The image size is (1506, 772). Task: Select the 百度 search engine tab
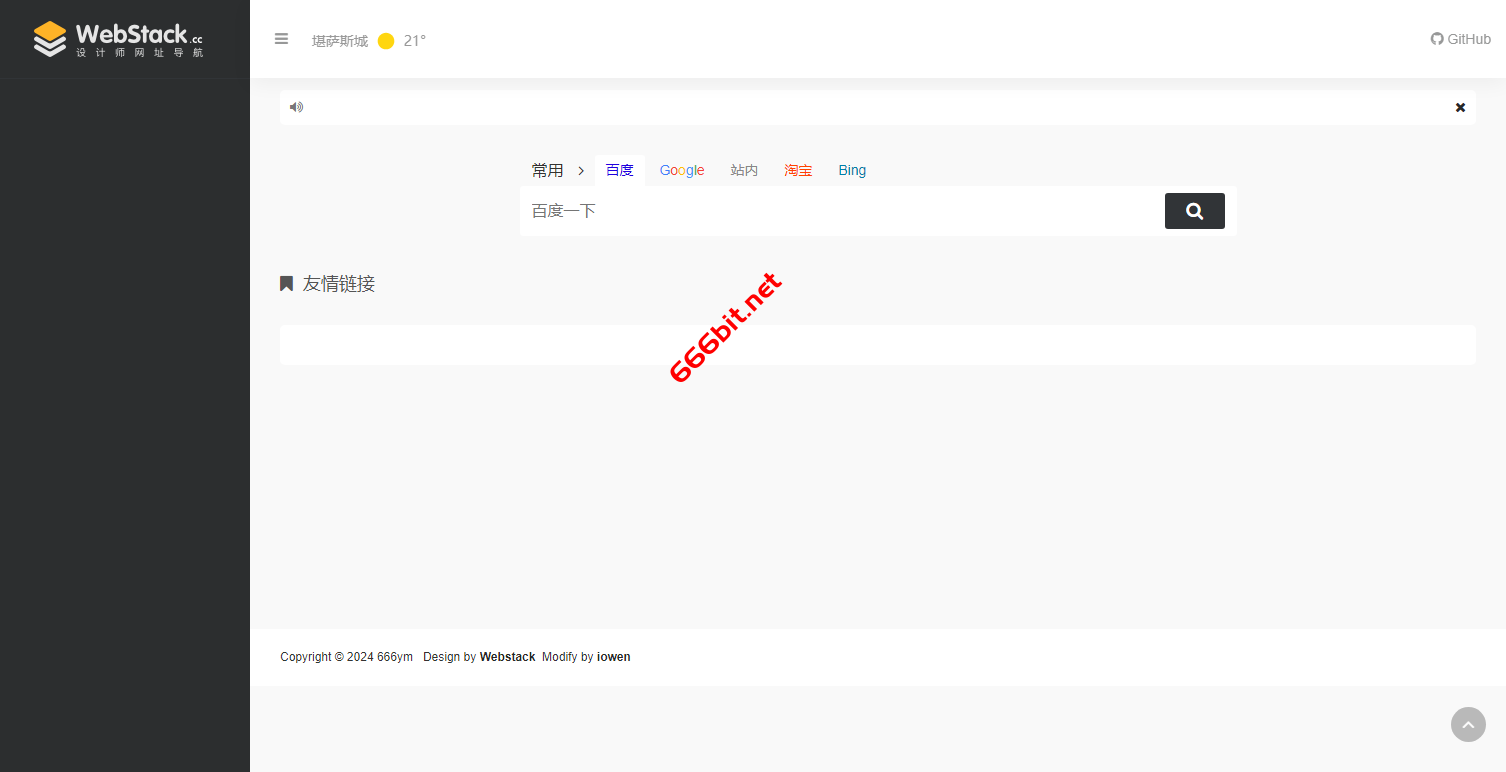tap(619, 170)
